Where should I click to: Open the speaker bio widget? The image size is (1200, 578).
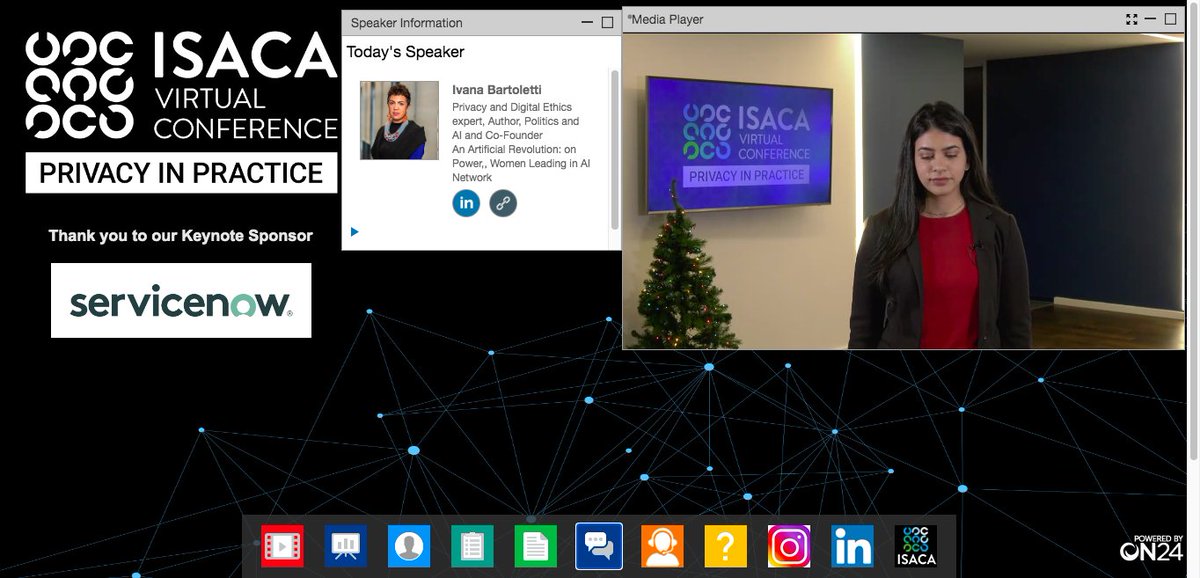coord(409,545)
